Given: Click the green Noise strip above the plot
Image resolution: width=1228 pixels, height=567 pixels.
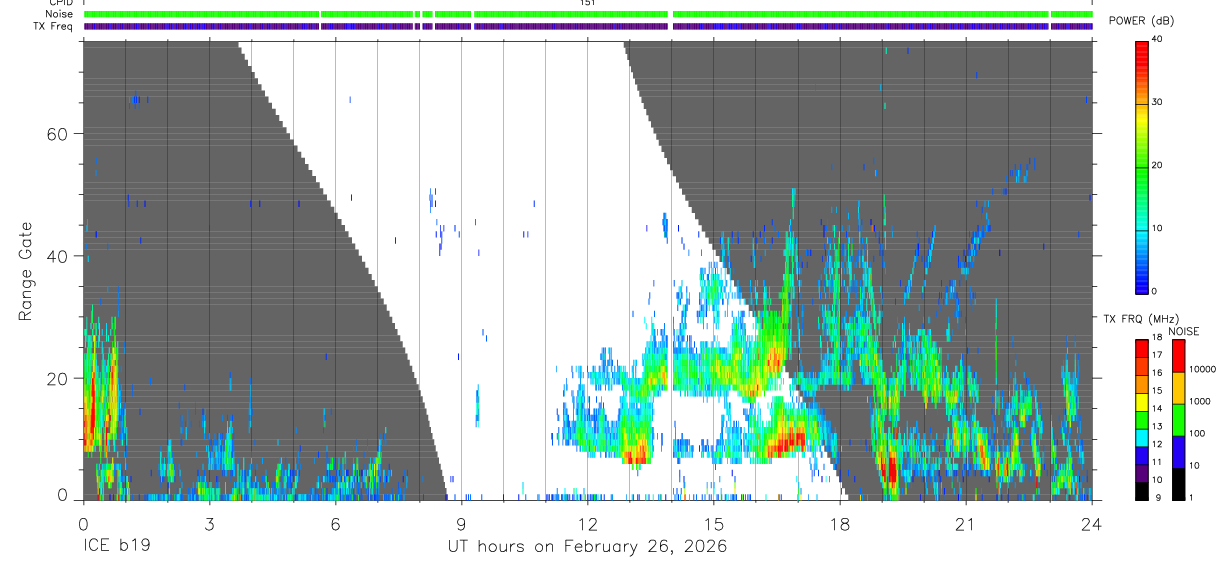Looking at the screenshot, I should [588, 14].
